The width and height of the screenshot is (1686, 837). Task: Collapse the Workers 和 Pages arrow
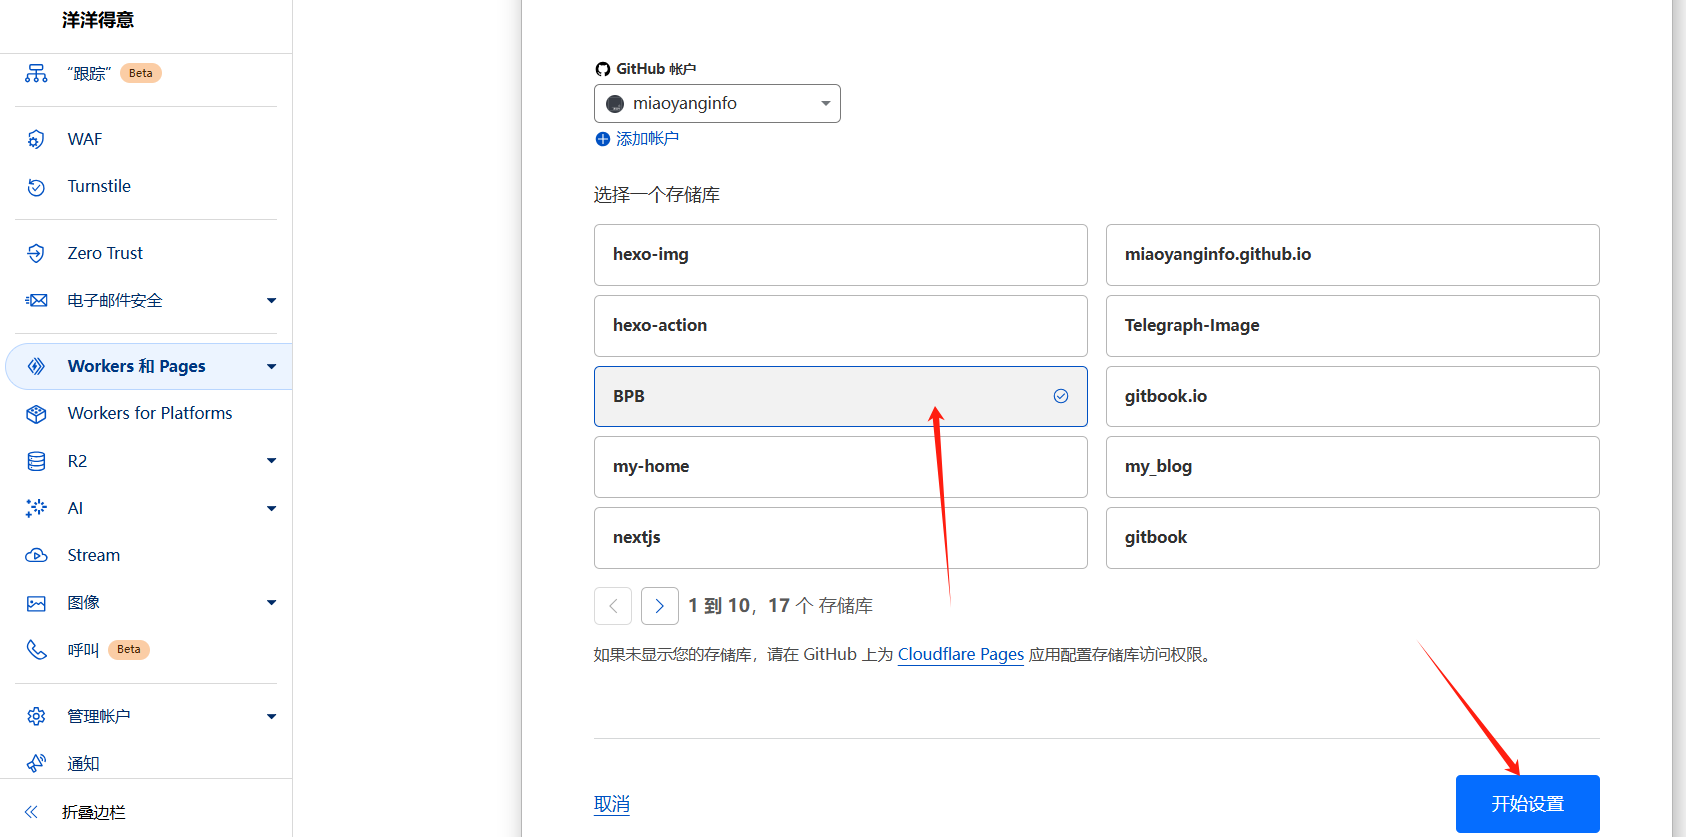coord(271,366)
